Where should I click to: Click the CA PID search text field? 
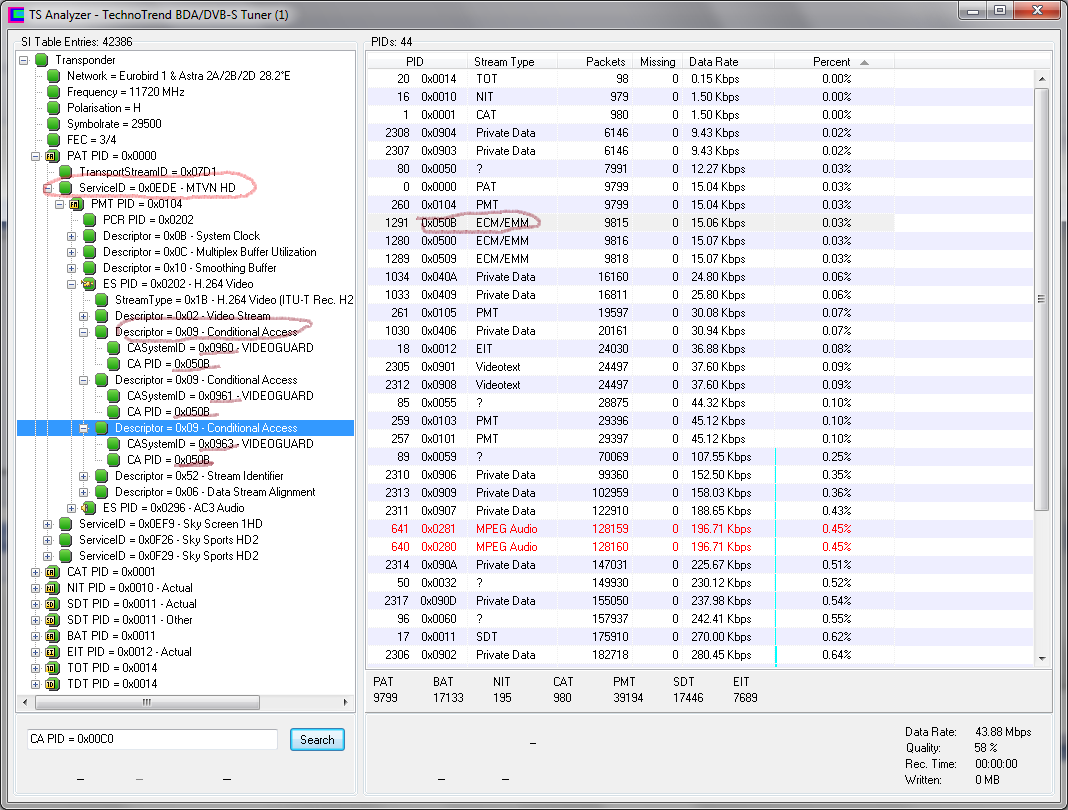[152, 739]
